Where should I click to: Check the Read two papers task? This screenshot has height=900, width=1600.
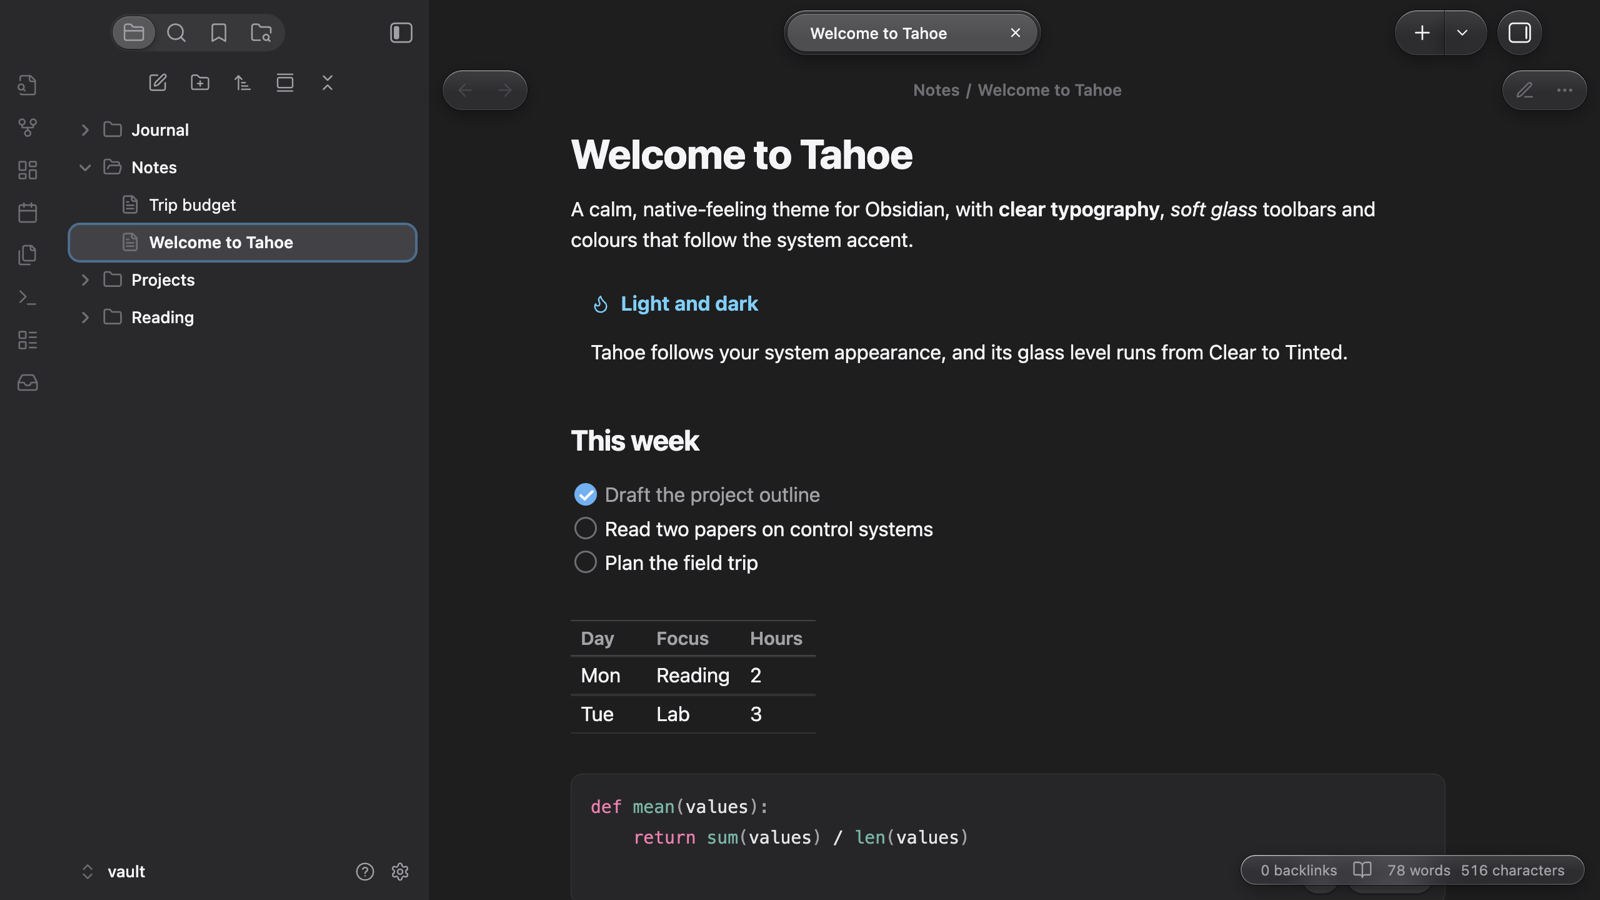[586, 528]
